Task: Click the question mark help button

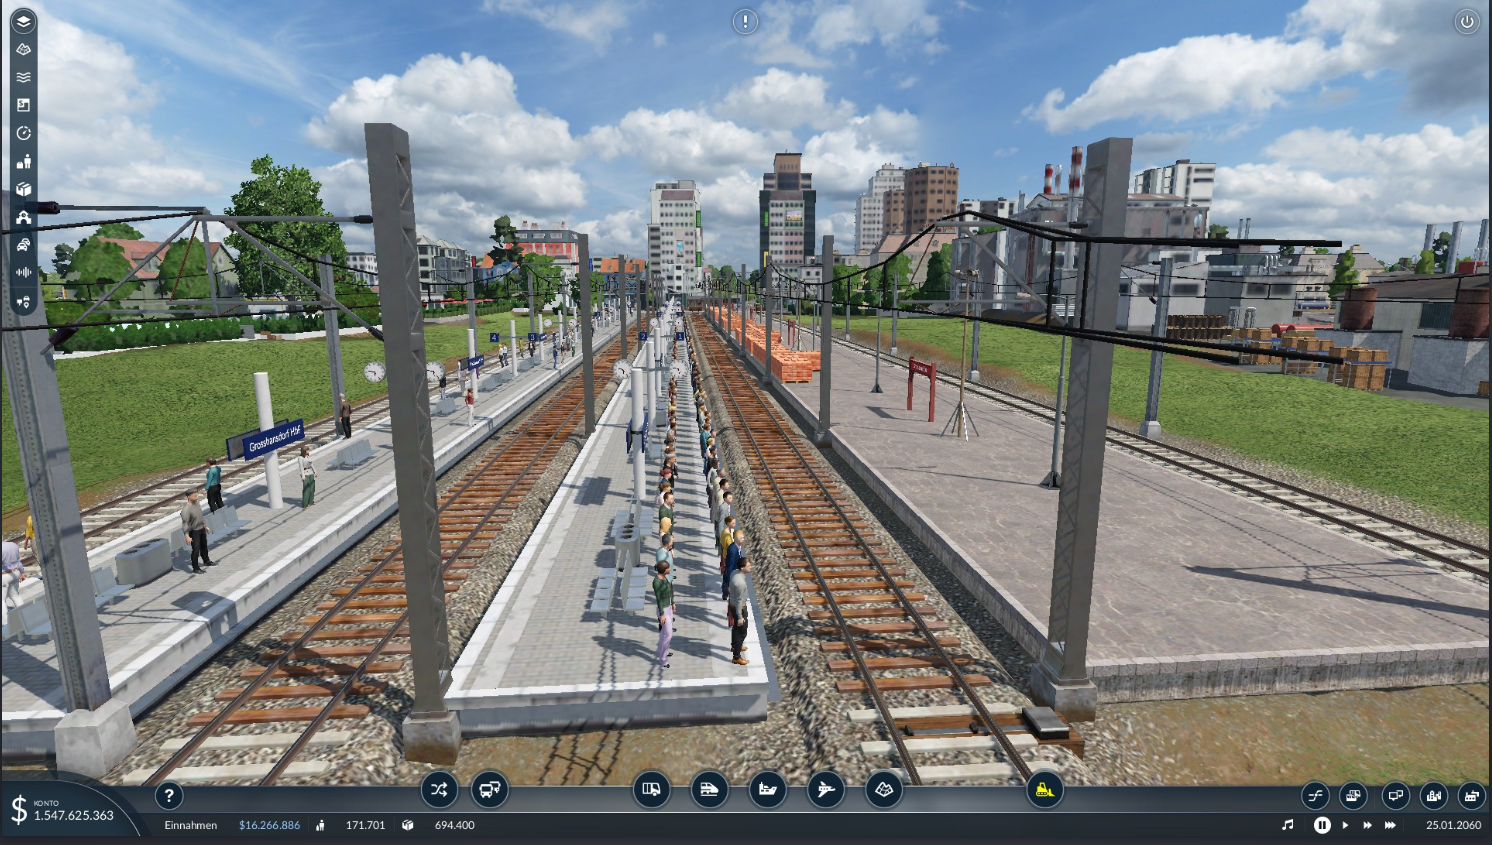Action: point(169,796)
